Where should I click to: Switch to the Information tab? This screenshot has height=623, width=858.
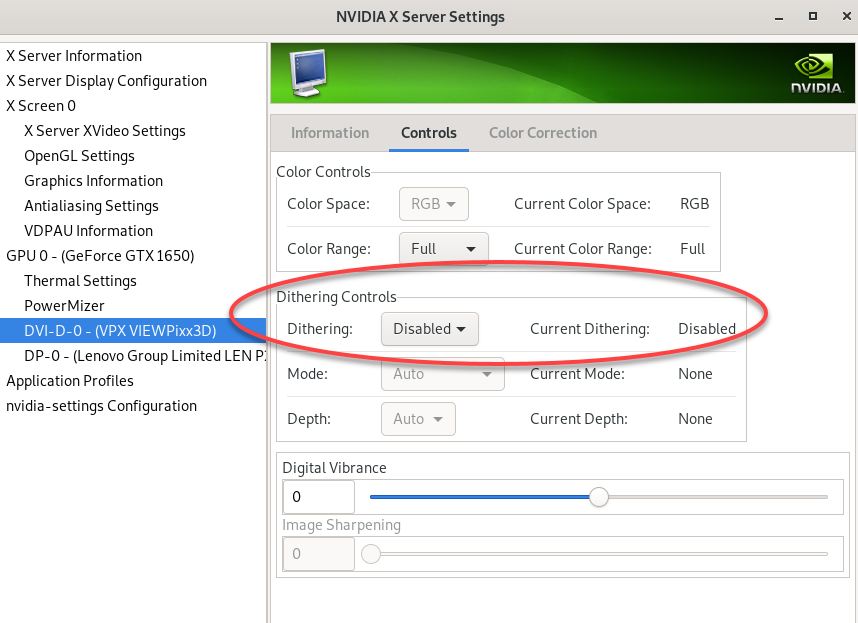click(x=330, y=133)
